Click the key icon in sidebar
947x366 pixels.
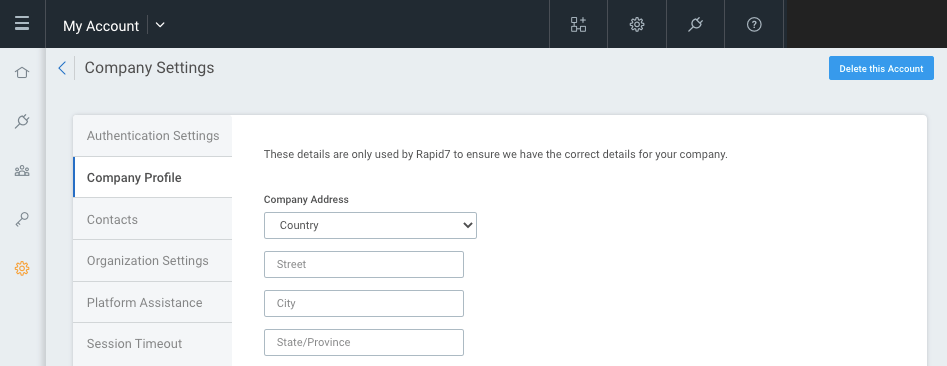(22, 220)
